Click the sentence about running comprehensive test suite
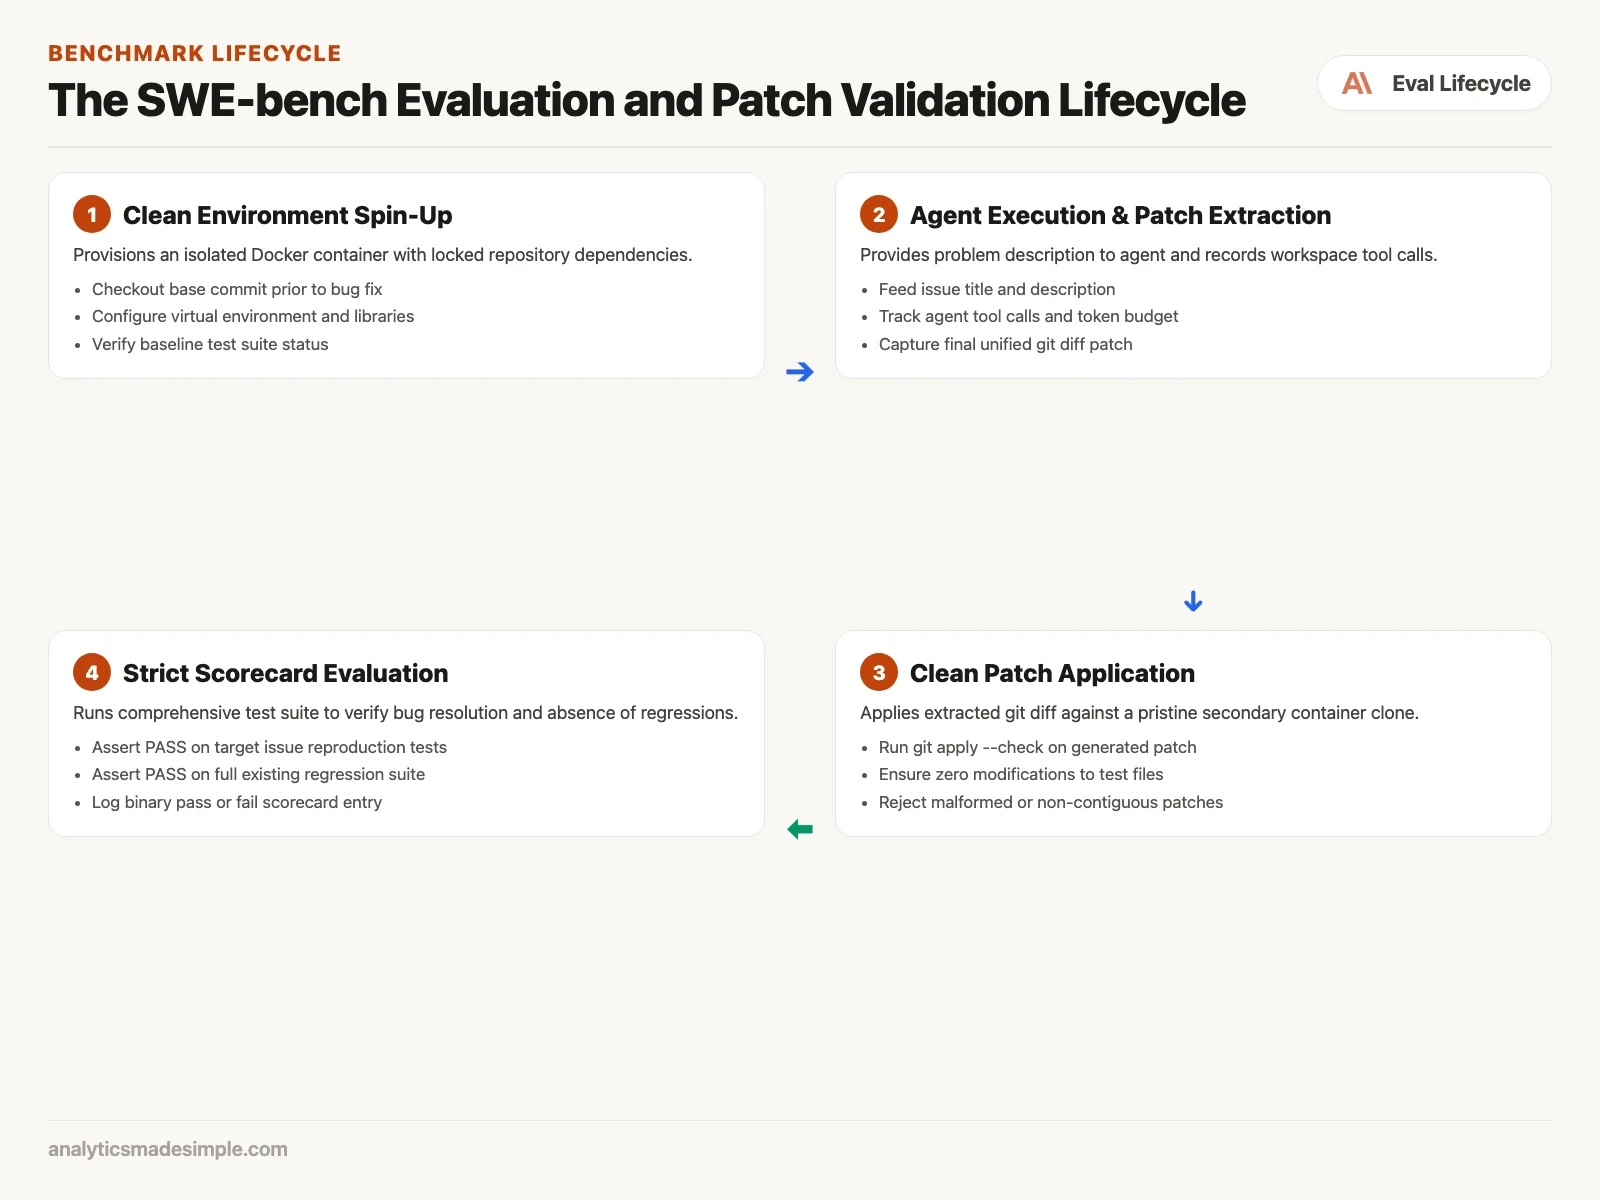 (405, 713)
